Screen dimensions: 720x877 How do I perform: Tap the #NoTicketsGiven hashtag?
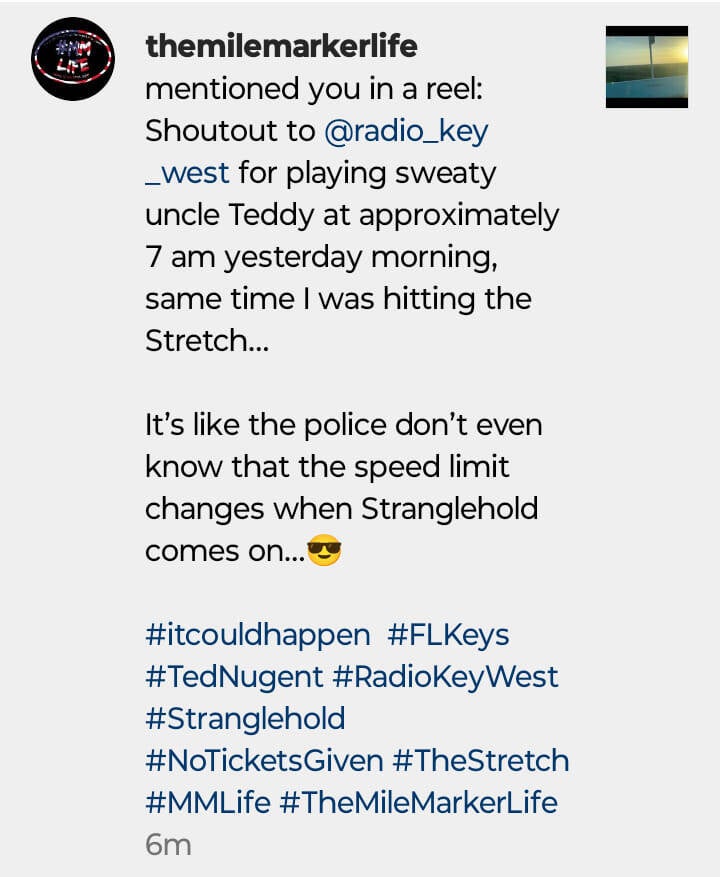click(264, 760)
